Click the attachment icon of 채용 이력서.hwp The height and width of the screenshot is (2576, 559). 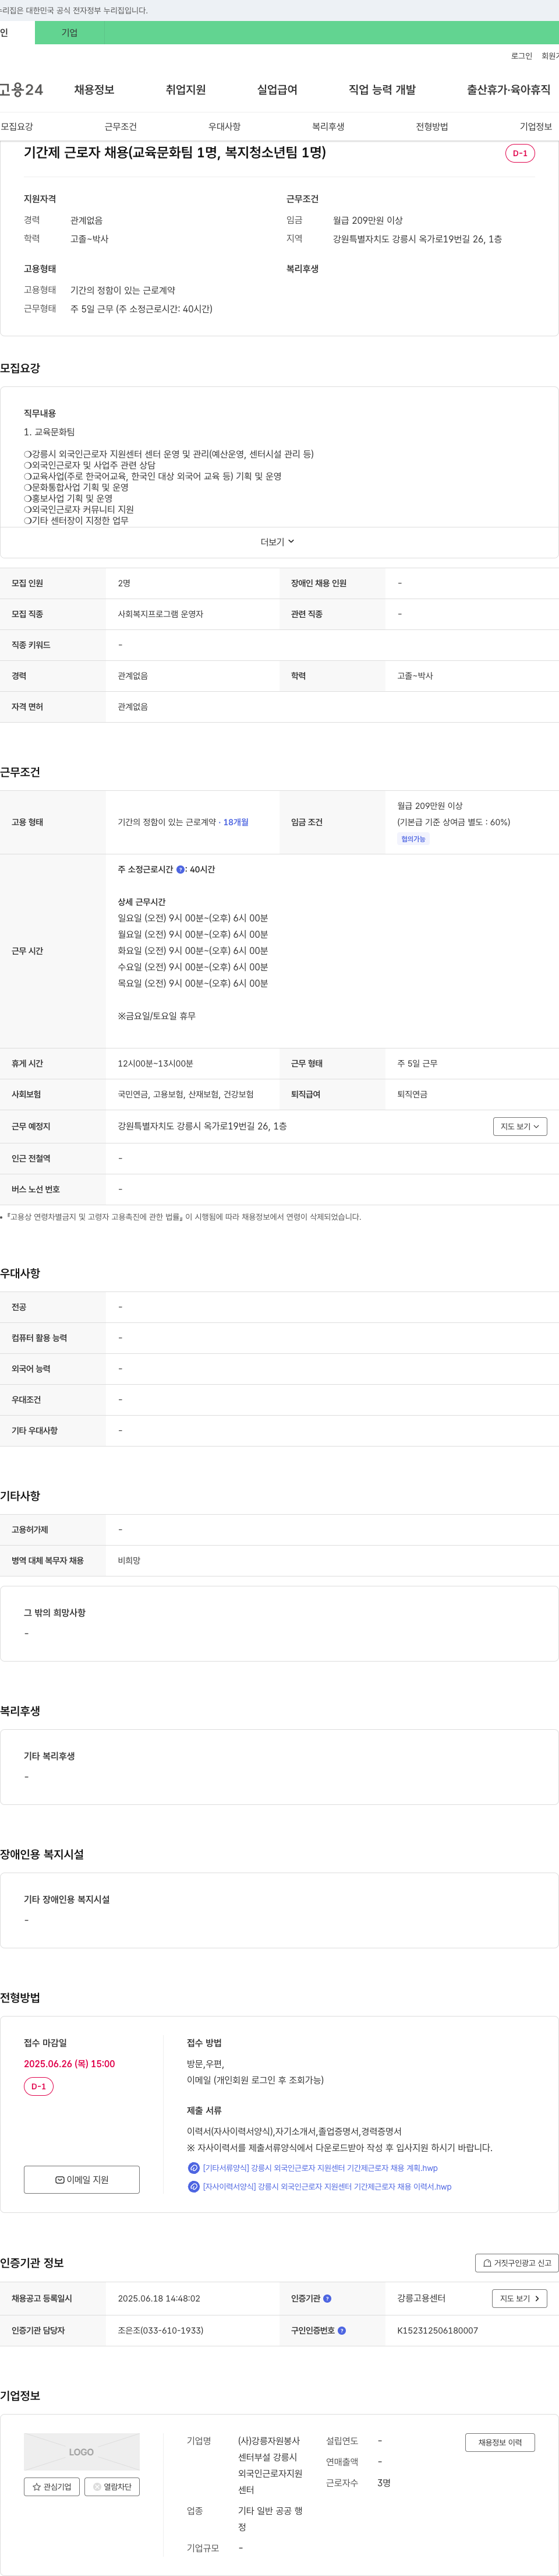(194, 2186)
